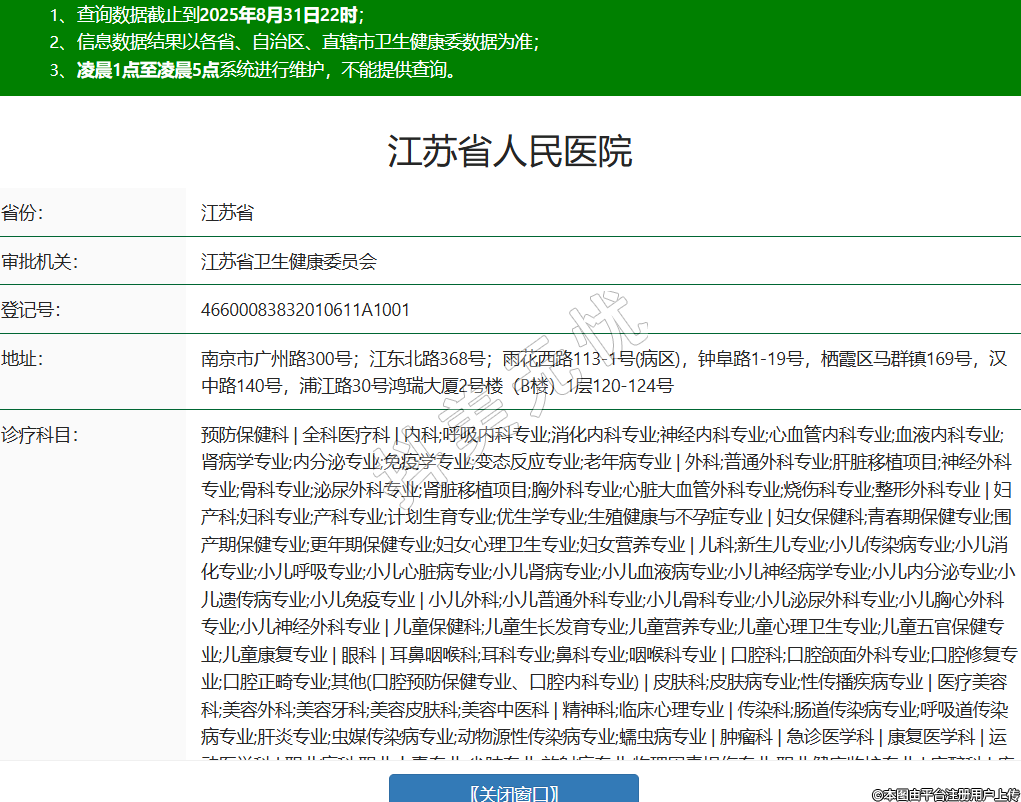This screenshot has height=802, width=1021.
Task: Select the 省份 row label
Action: click(x=23, y=213)
